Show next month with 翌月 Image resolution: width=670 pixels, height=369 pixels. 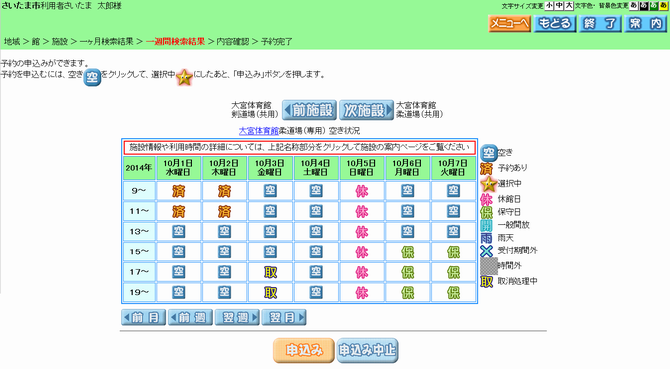pos(284,317)
